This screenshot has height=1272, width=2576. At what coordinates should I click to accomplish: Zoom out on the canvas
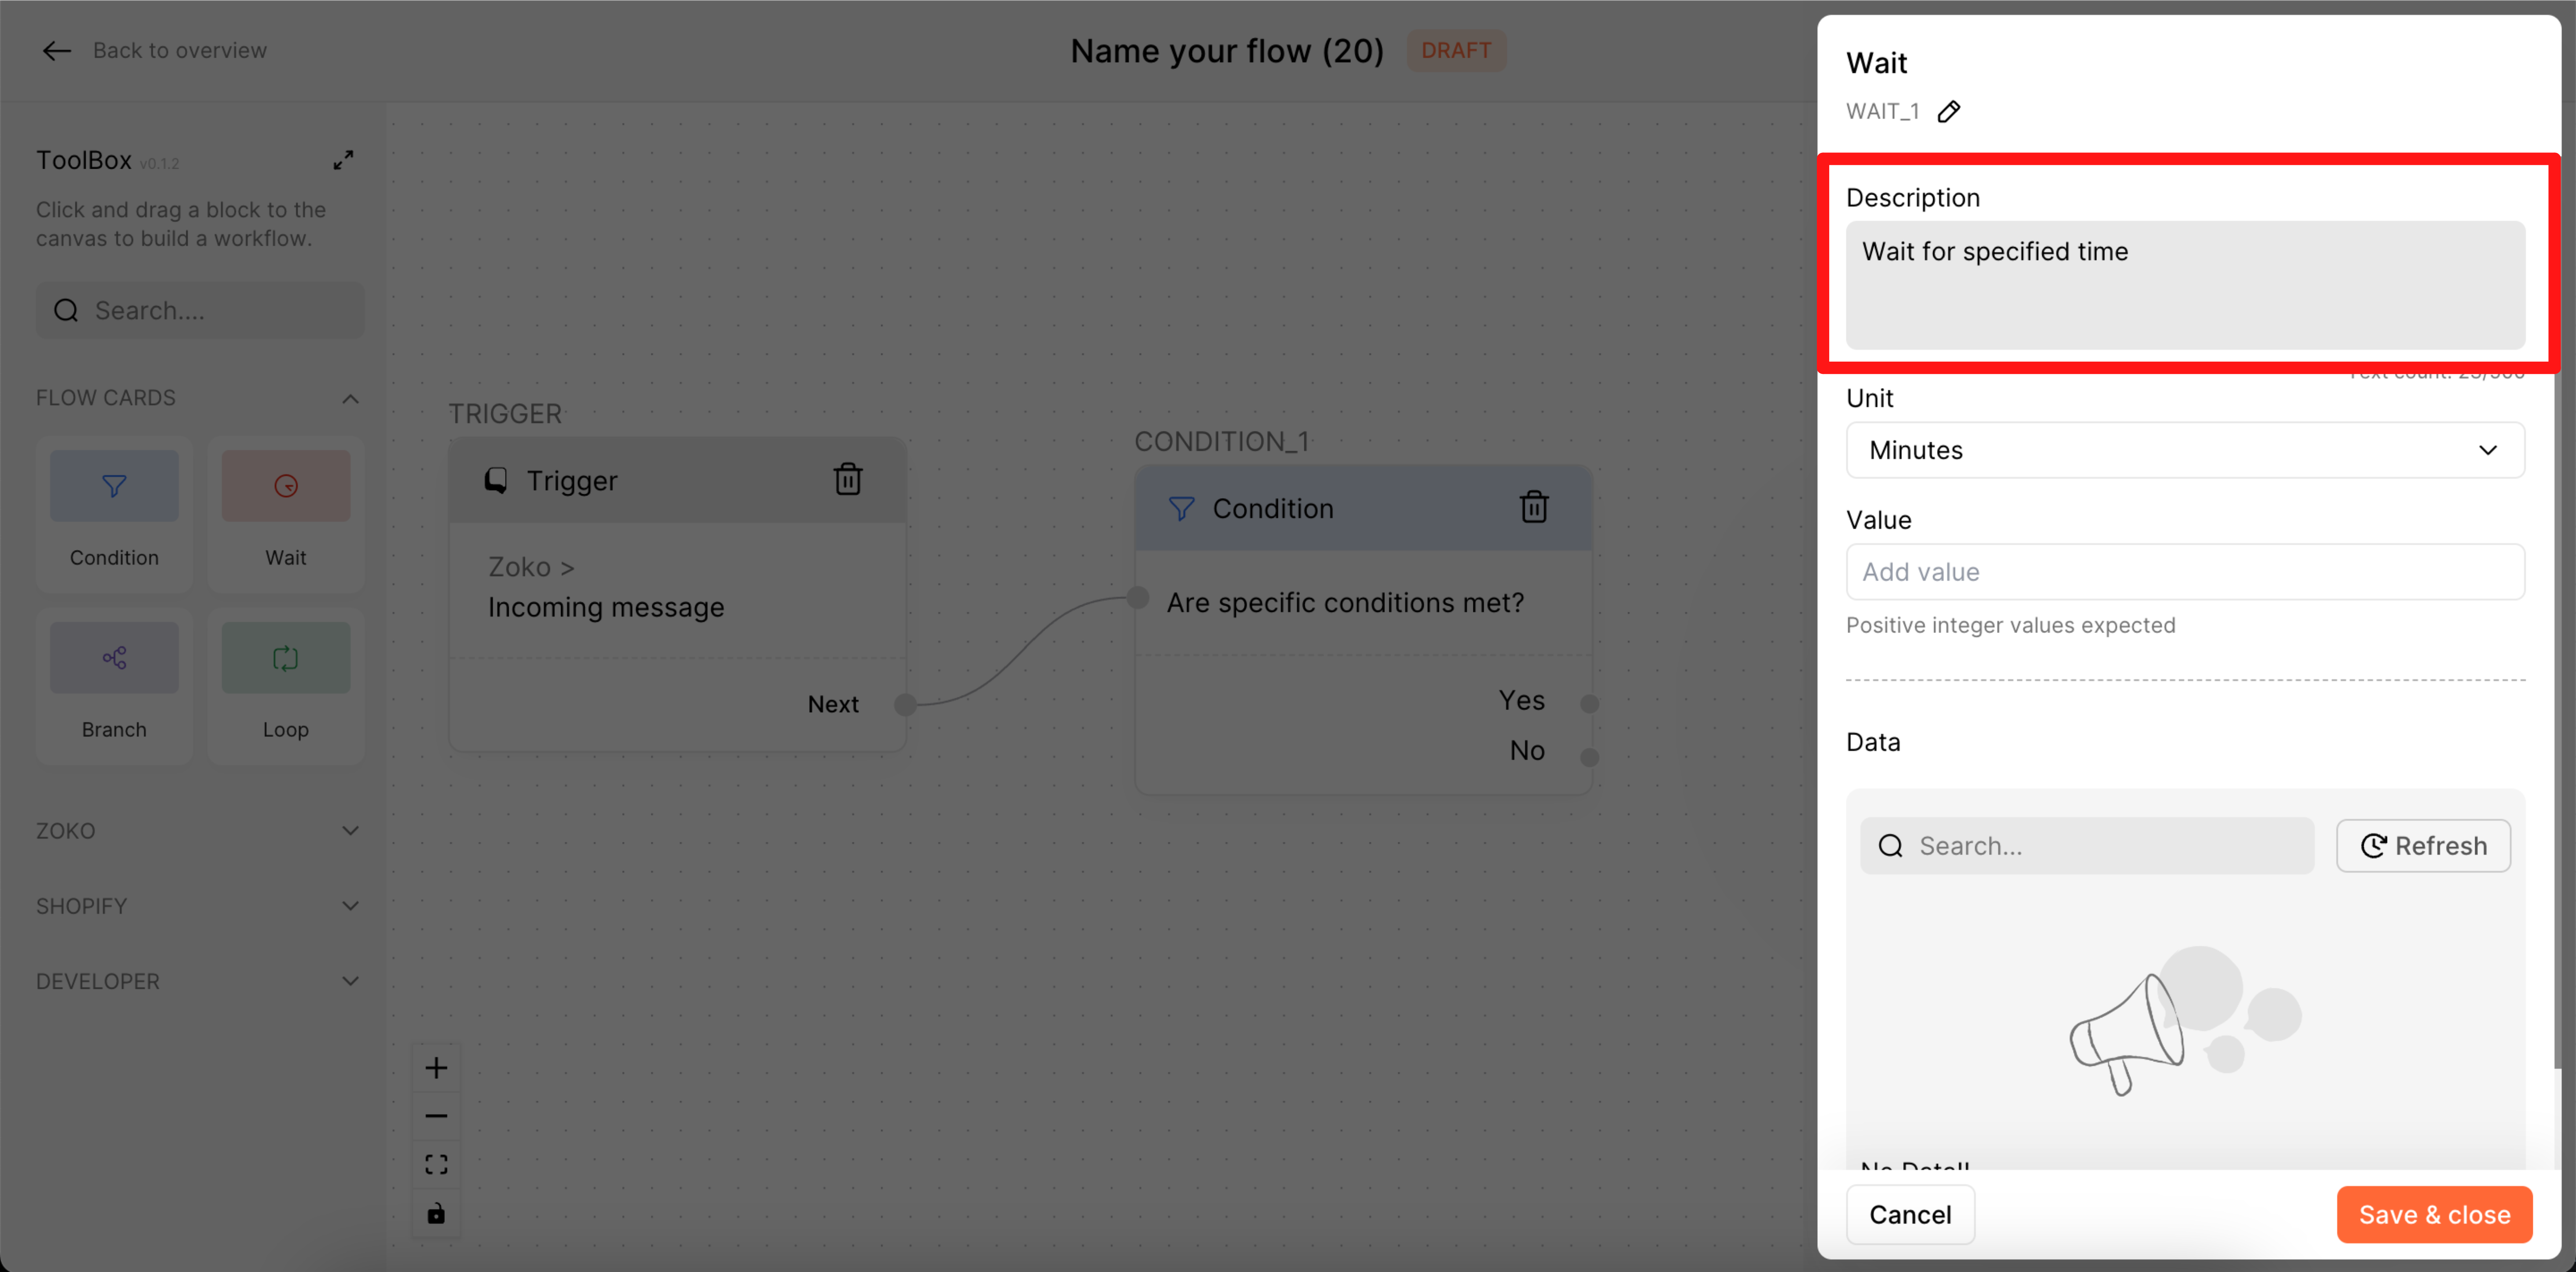(x=436, y=1116)
